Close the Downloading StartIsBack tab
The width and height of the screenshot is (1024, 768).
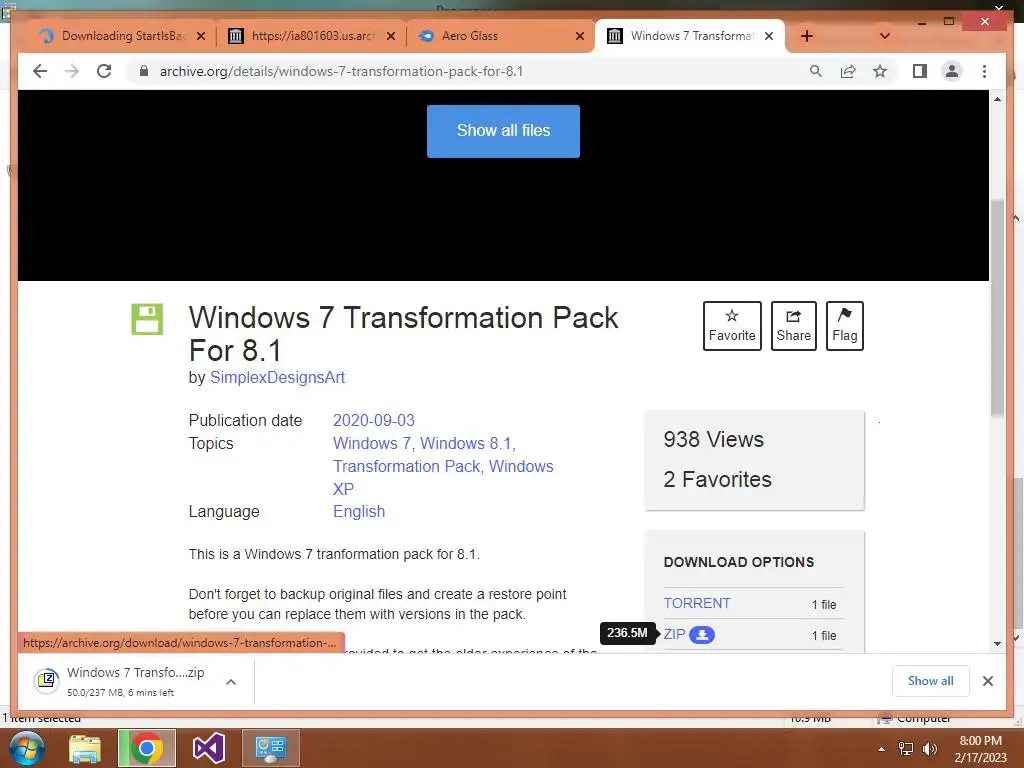(x=200, y=36)
